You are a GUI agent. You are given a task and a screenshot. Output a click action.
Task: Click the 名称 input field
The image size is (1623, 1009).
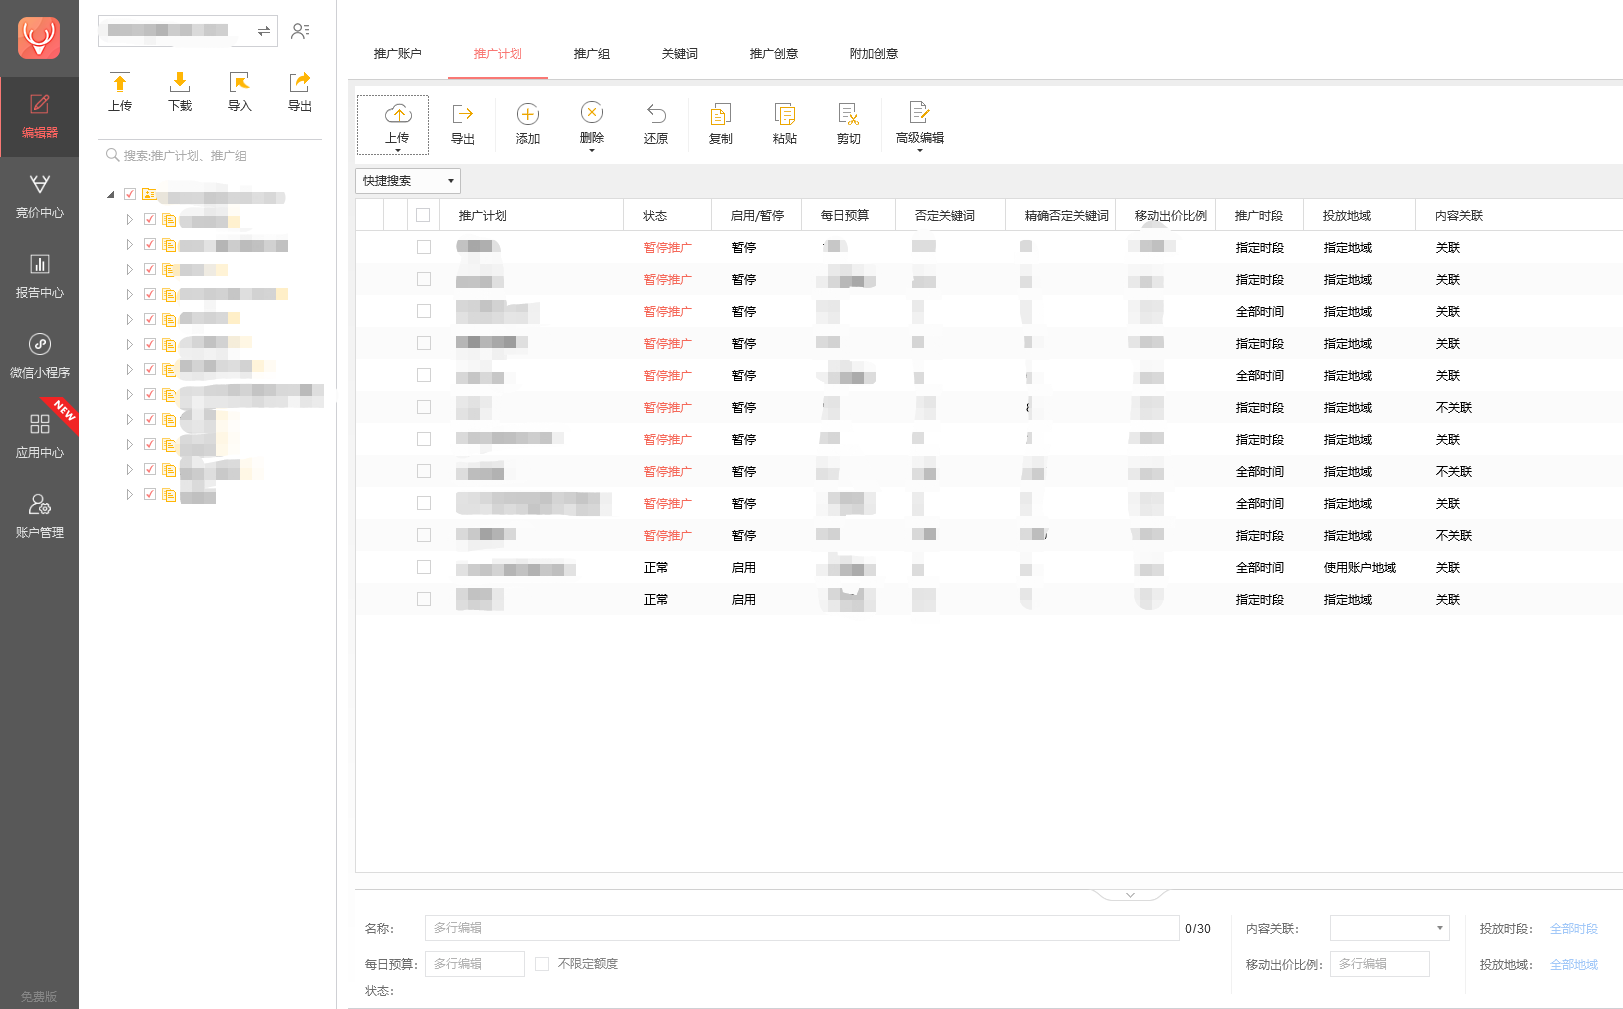tap(802, 928)
